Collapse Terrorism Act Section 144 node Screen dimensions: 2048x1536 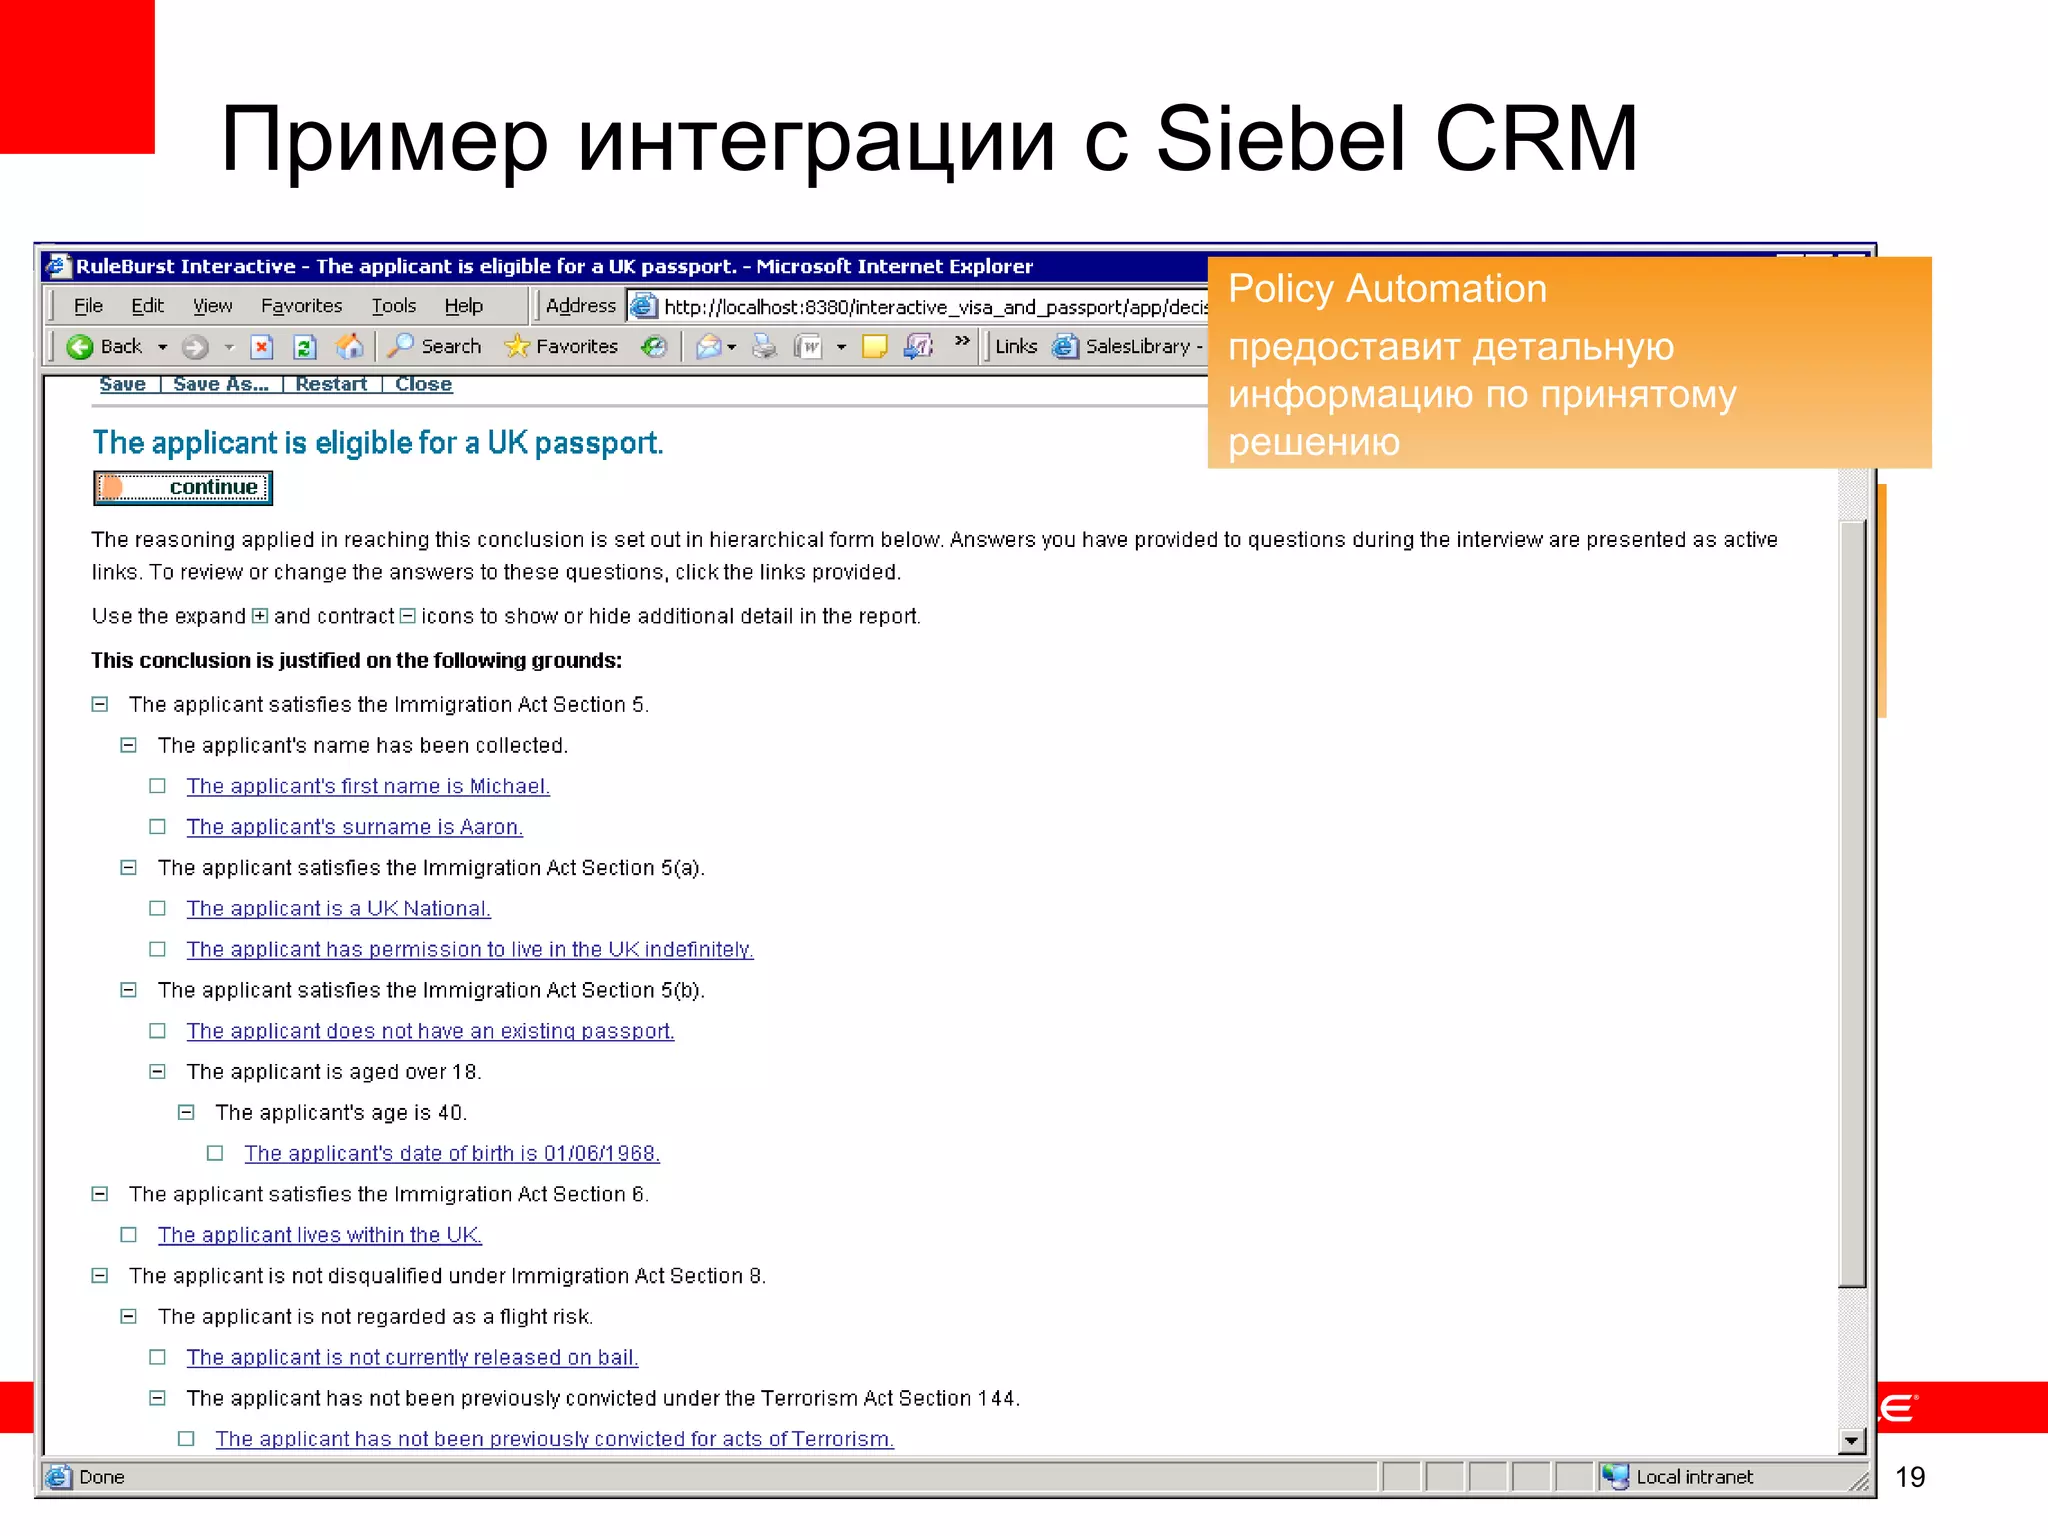tap(157, 1398)
